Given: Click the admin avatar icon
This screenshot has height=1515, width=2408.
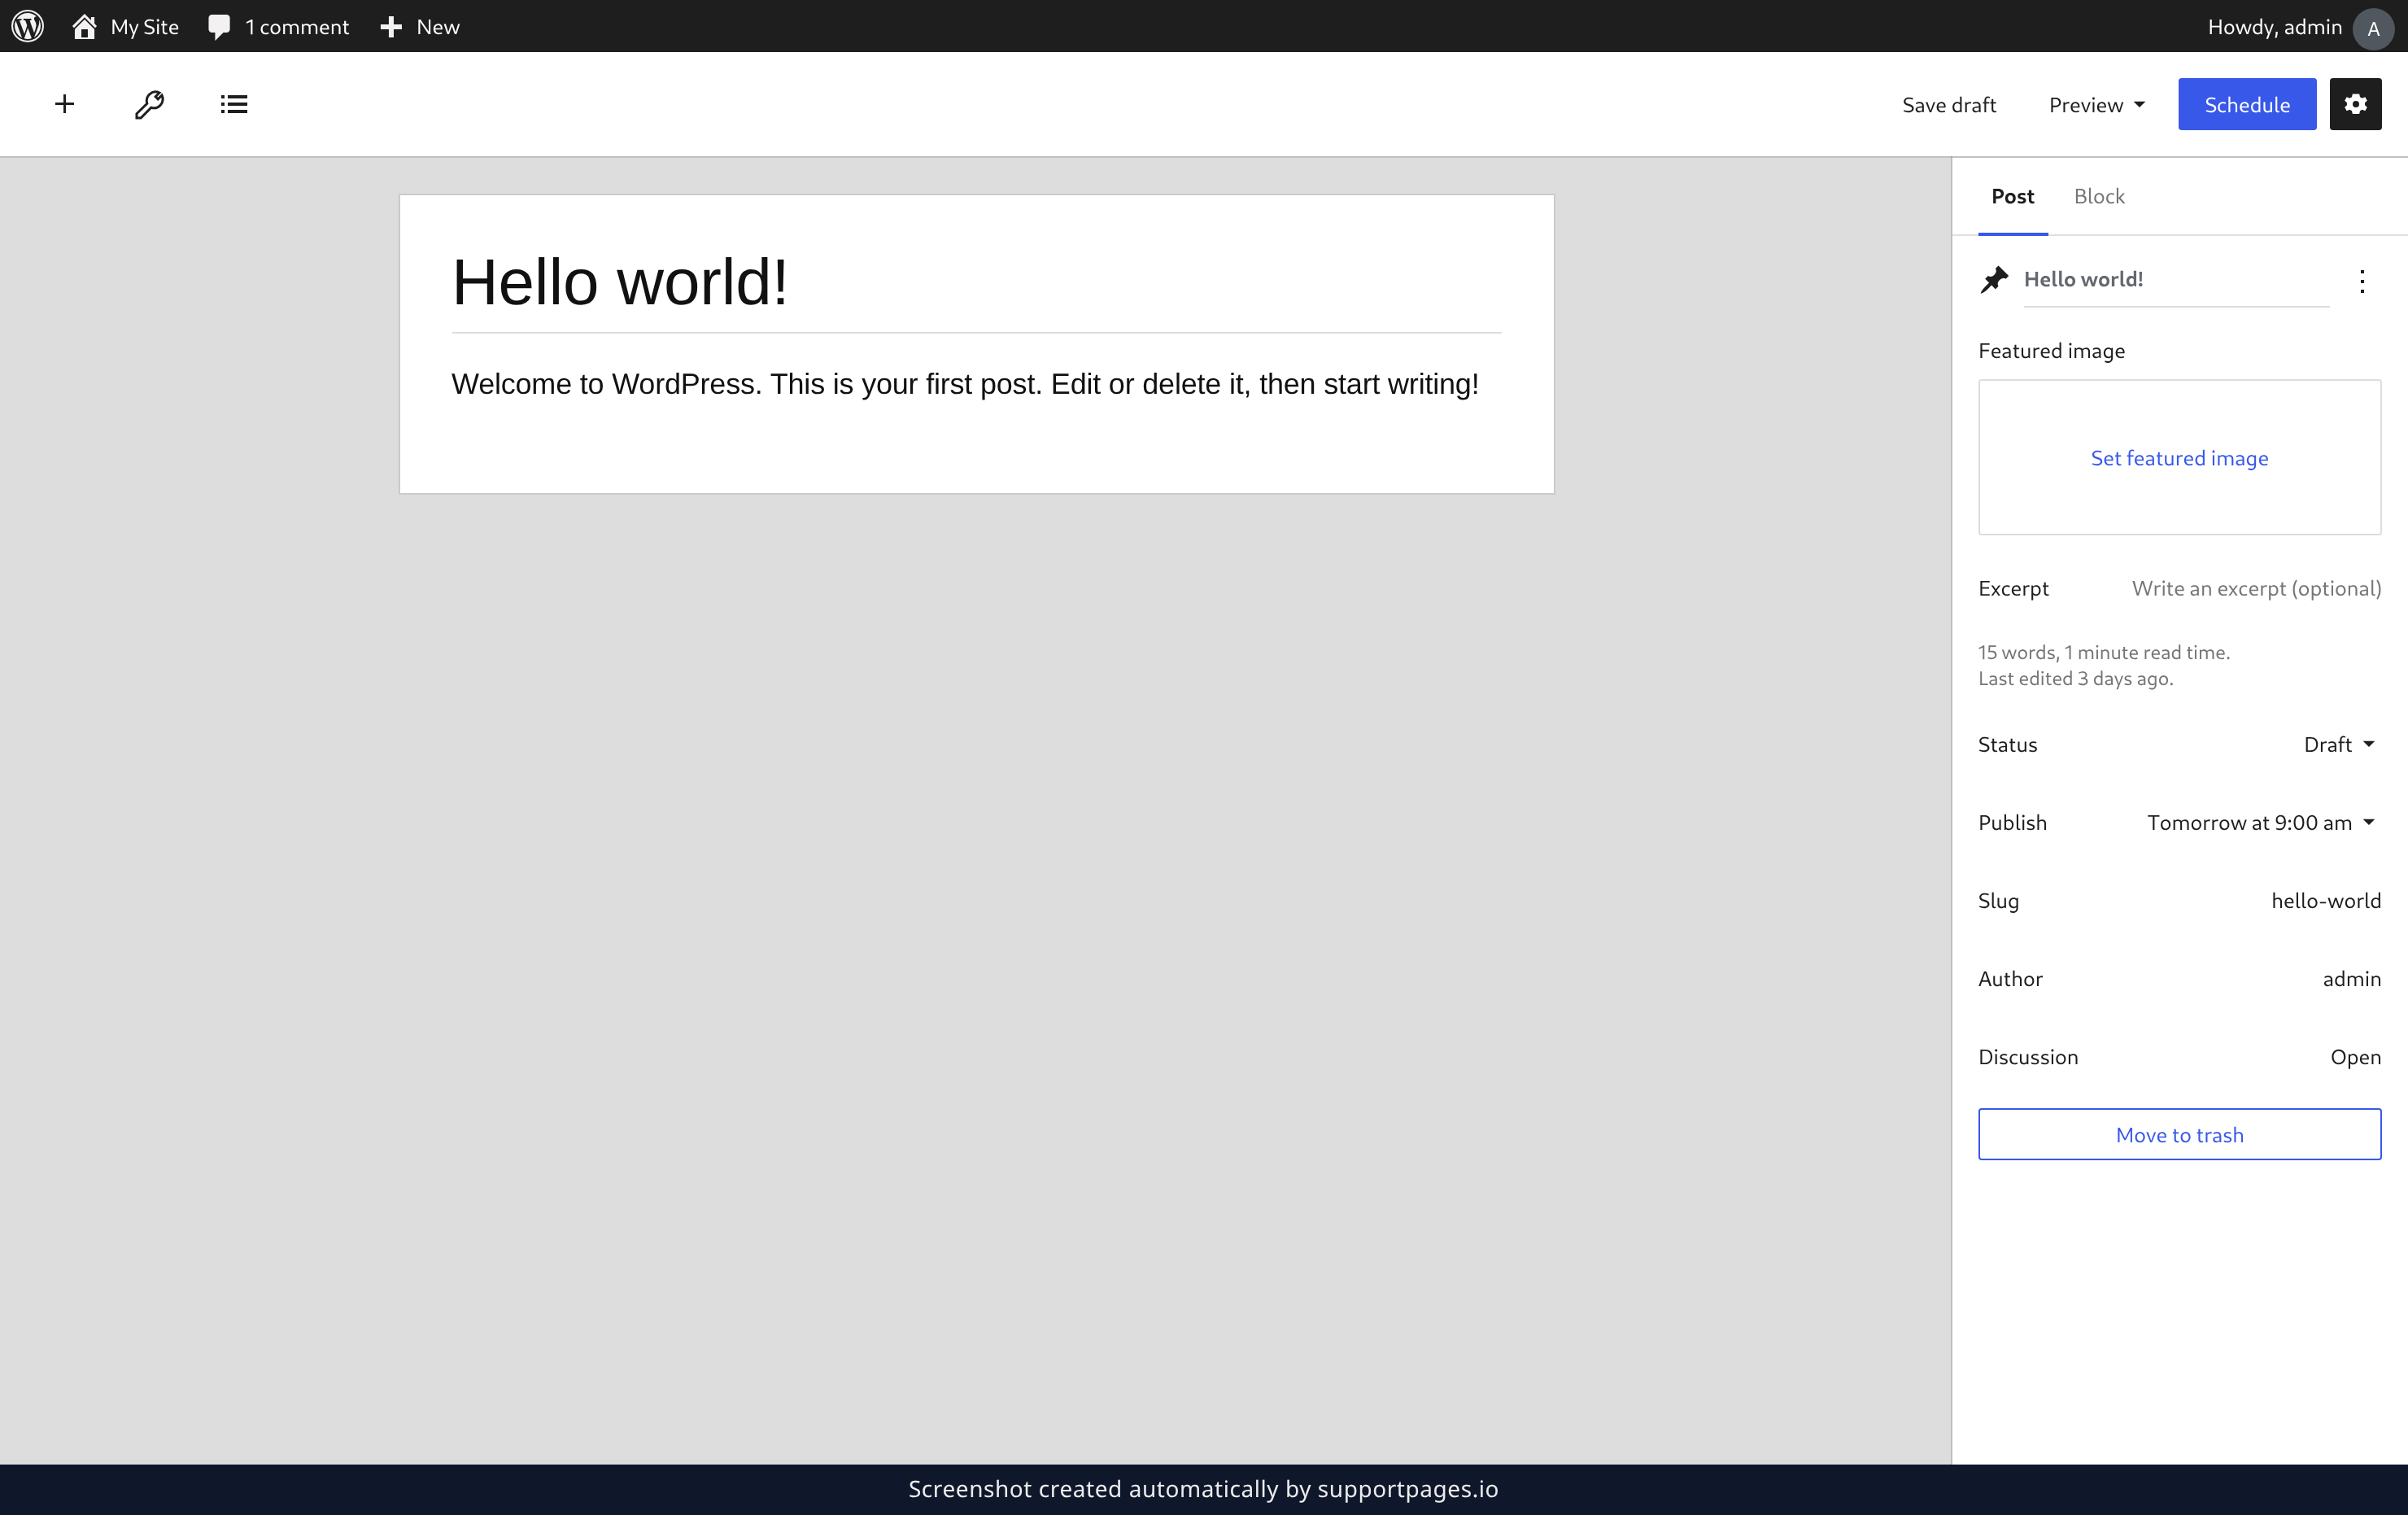Looking at the screenshot, I should click(x=2373, y=28).
